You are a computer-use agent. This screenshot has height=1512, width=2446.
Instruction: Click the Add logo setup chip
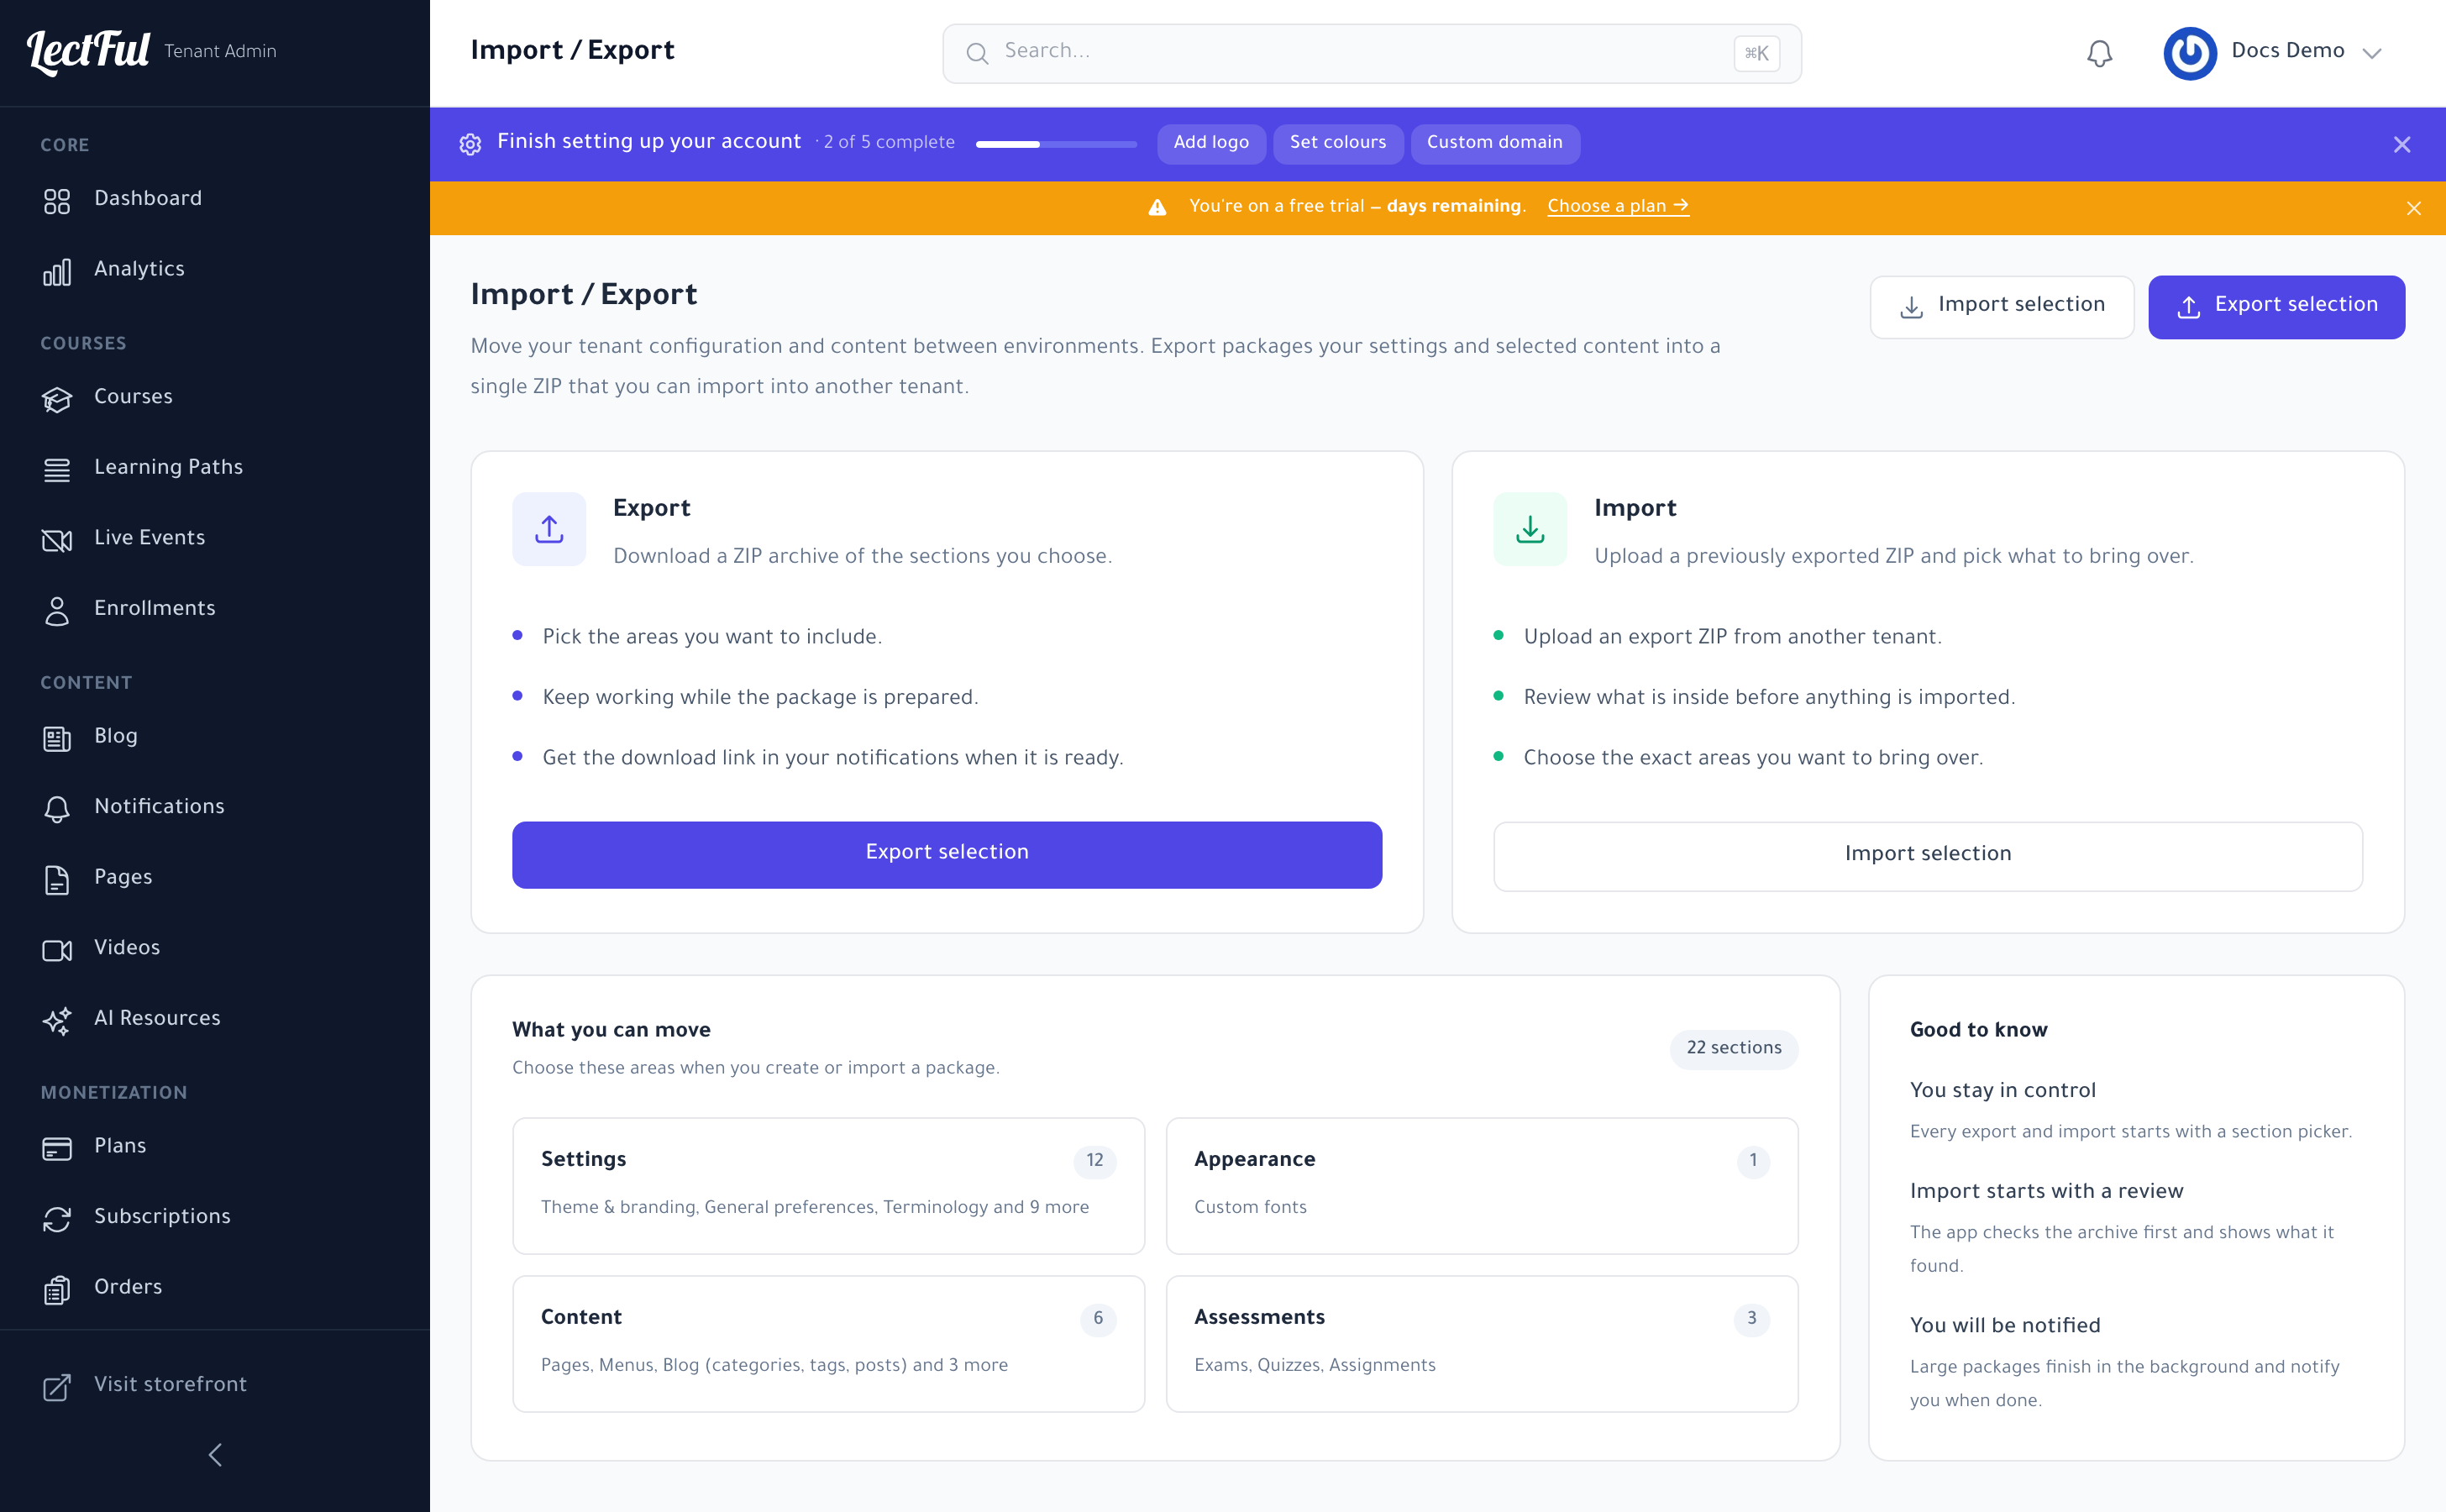click(1210, 143)
